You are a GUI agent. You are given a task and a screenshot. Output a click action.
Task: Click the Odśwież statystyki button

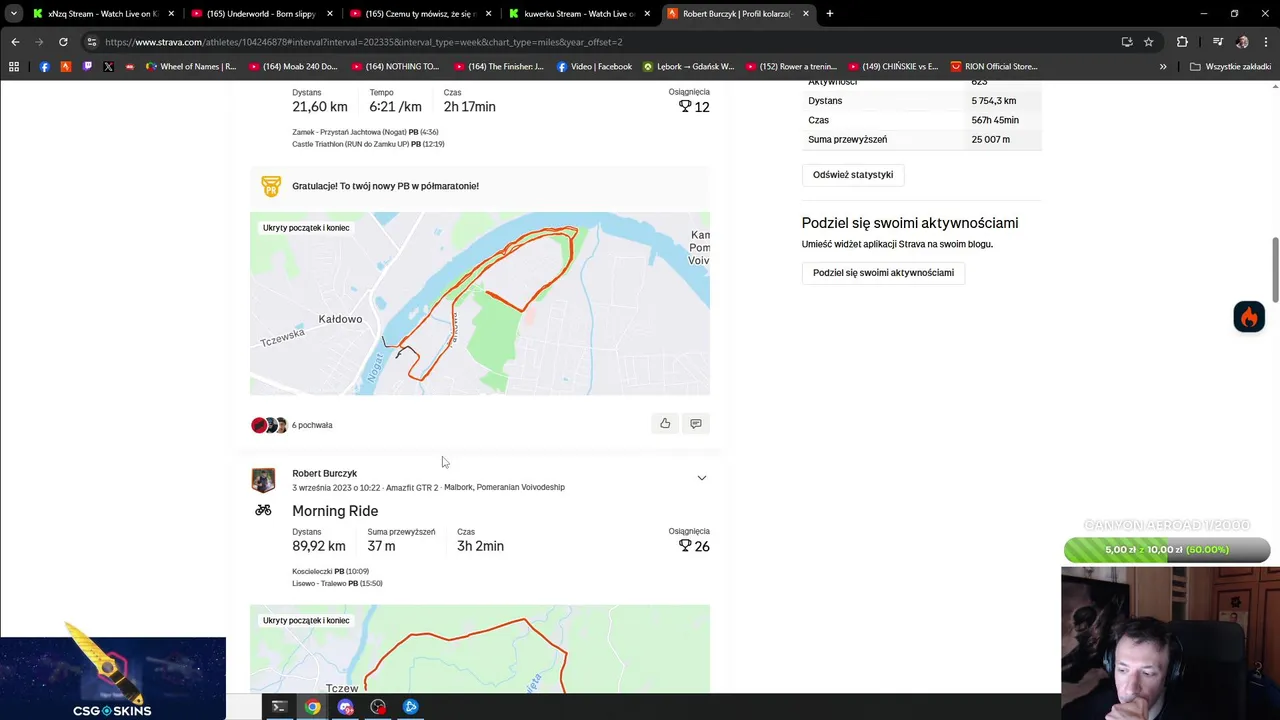point(853,175)
